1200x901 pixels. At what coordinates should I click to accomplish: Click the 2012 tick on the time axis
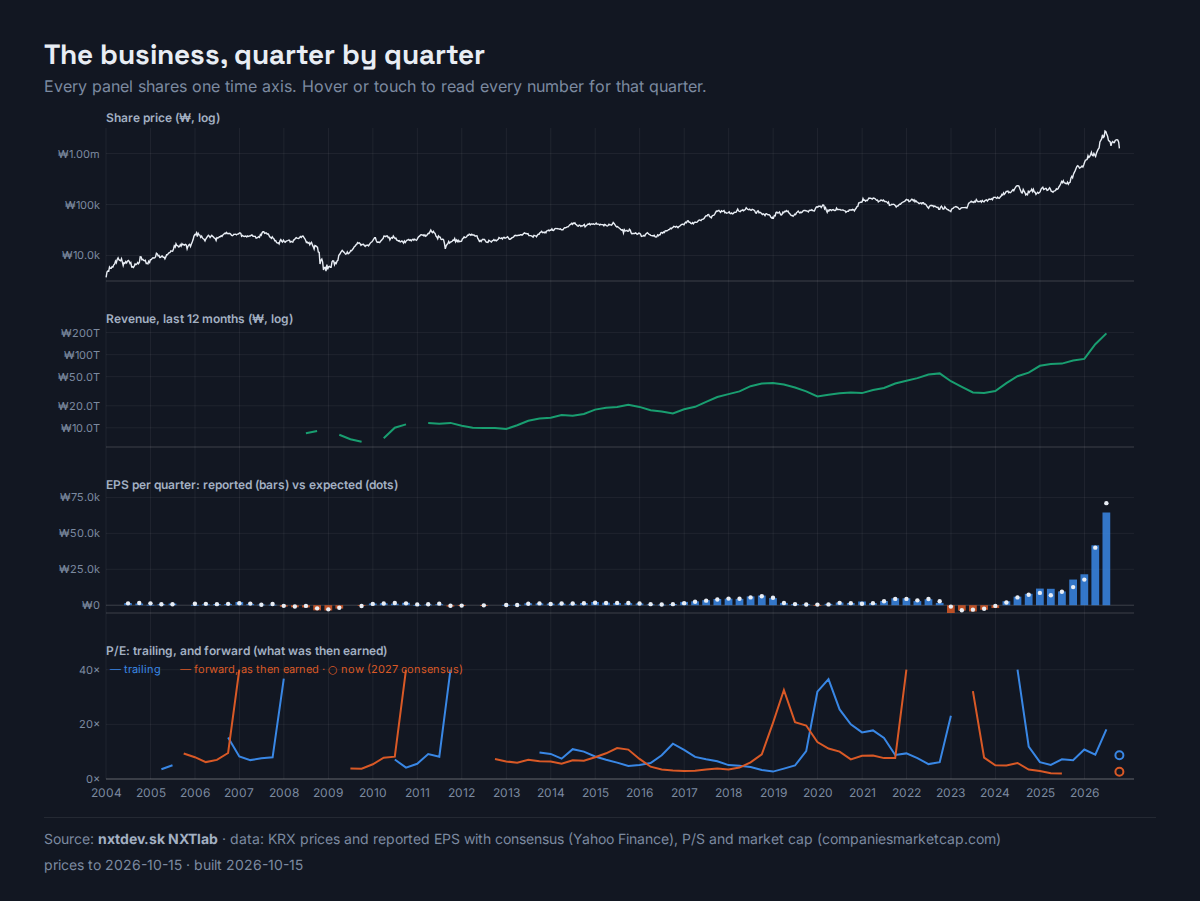point(462,793)
